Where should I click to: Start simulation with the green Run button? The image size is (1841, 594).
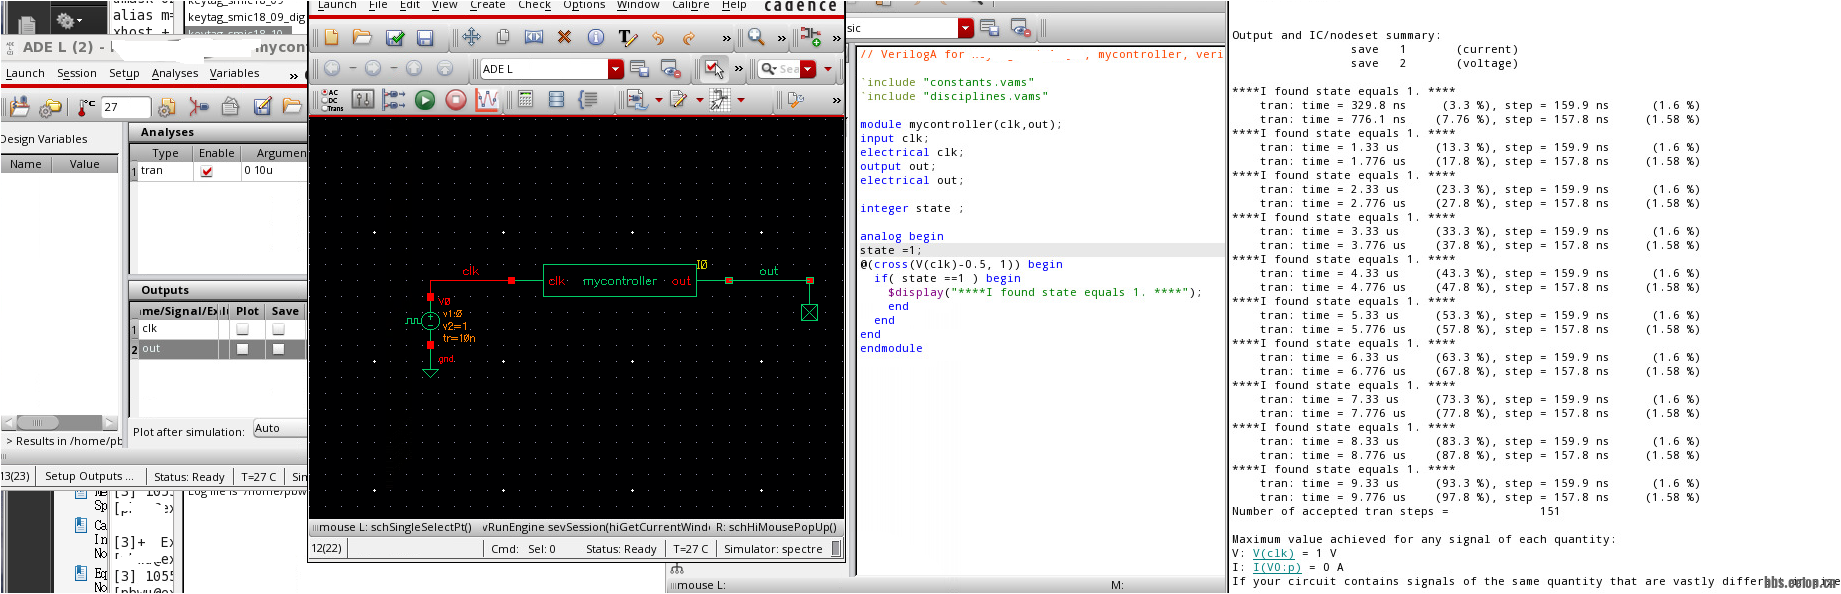click(x=425, y=99)
